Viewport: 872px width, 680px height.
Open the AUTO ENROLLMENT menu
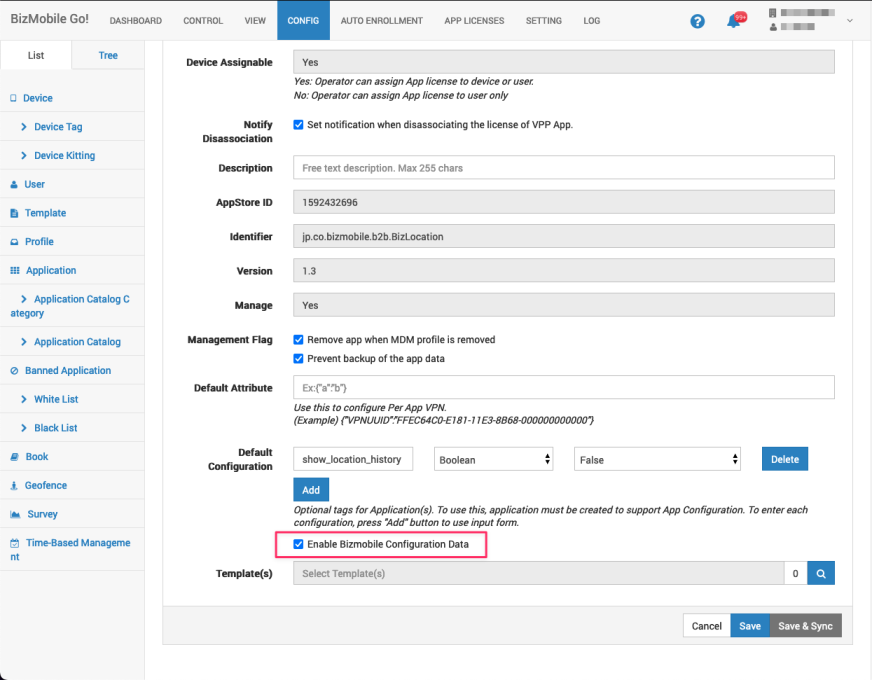click(381, 21)
